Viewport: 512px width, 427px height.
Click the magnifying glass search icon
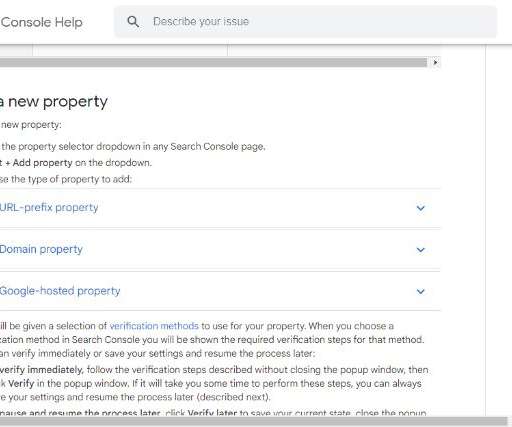tap(133, 22)
